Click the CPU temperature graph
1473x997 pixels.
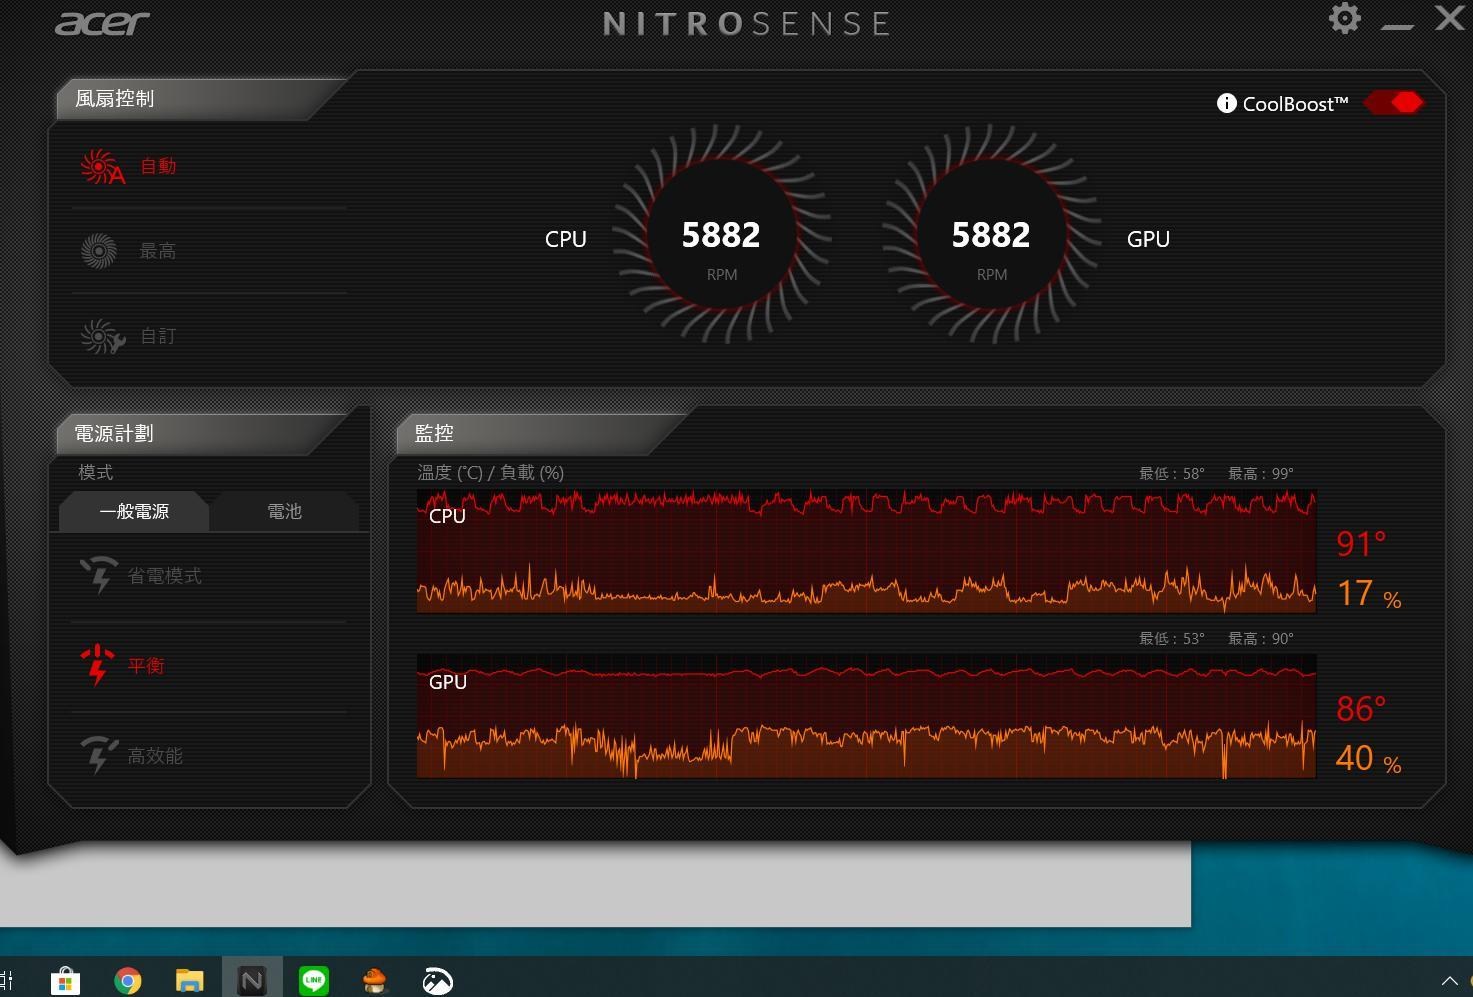click(x=866, y=551)
